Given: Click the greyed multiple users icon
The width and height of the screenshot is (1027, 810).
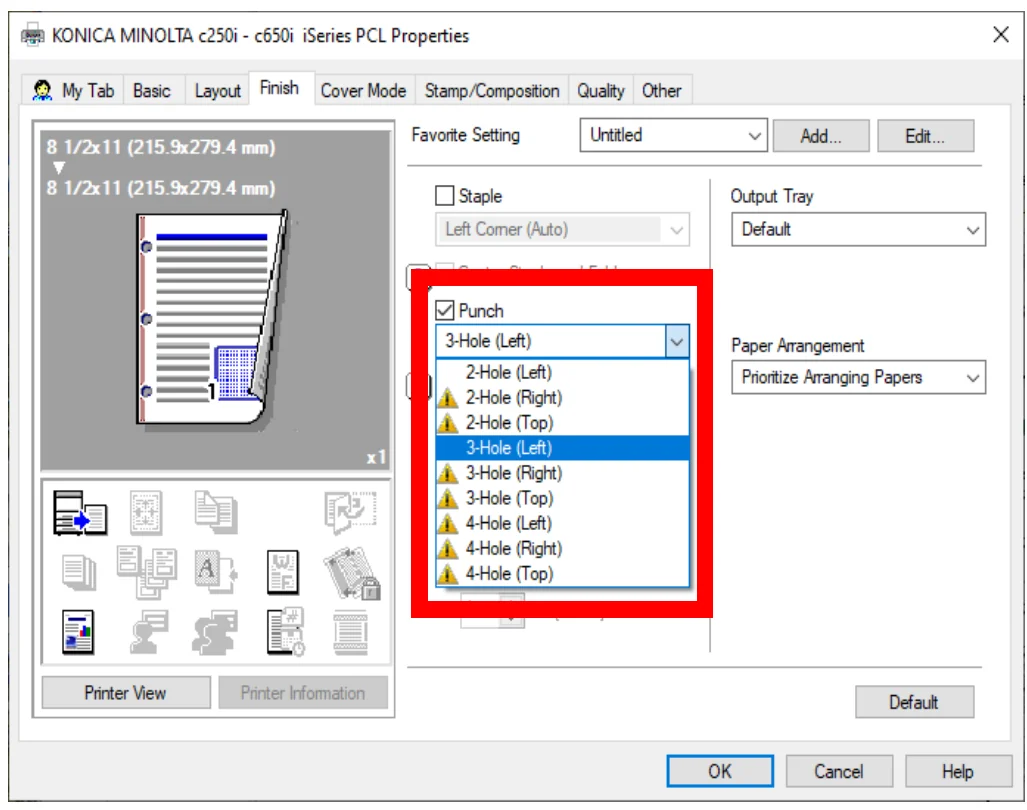Looking at the screenshot, I should coord(215,633).
